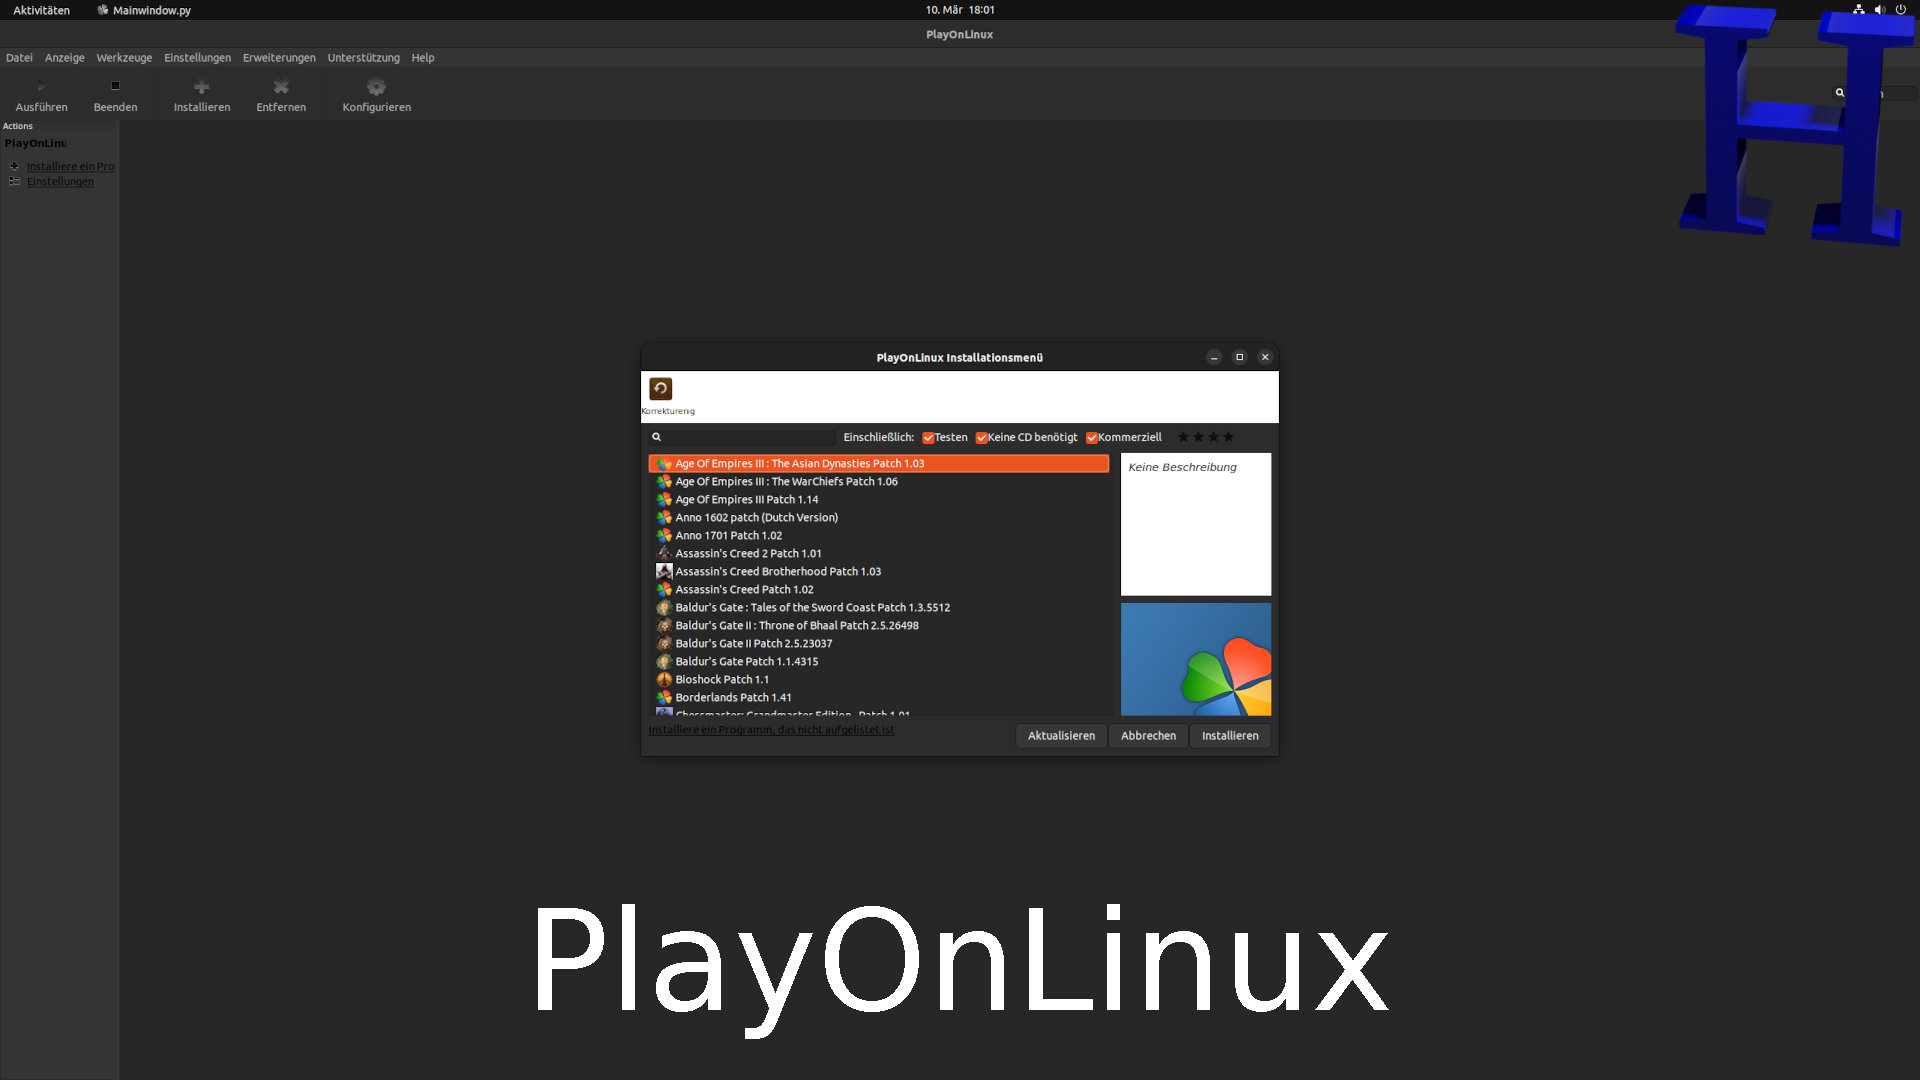Select the Korrekturen category icon

pos(661,389)
